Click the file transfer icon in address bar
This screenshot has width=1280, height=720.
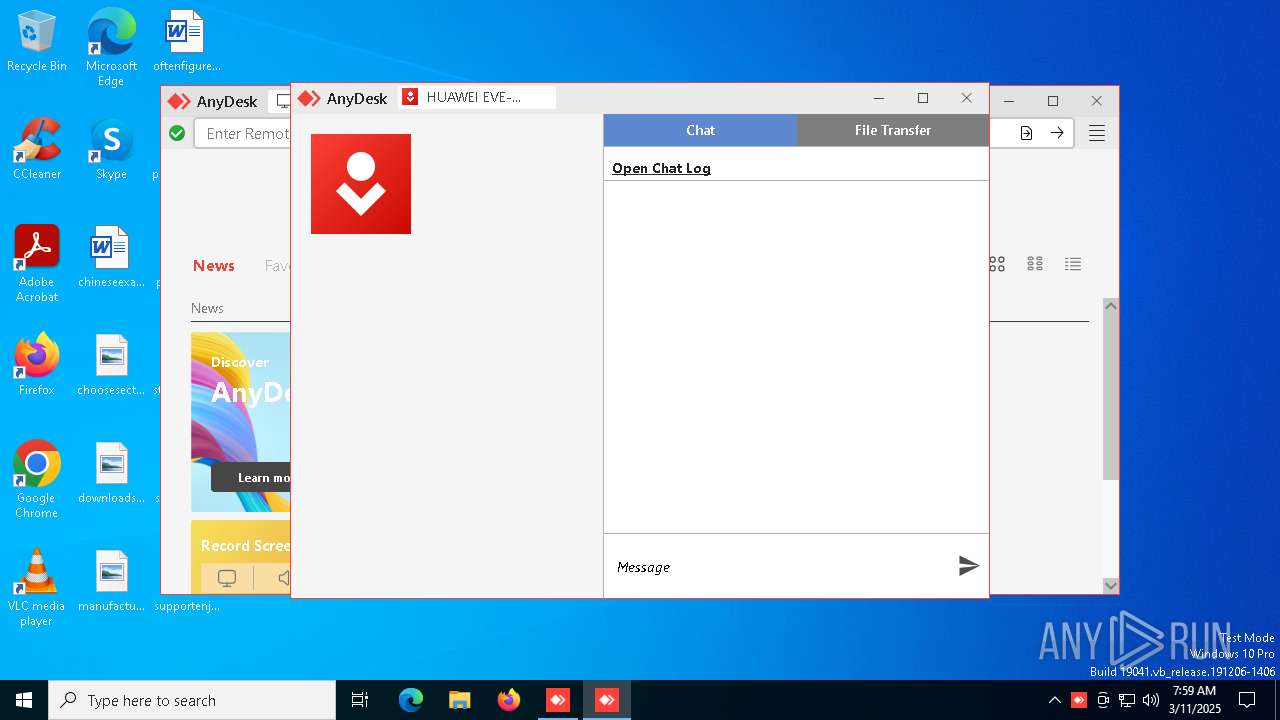tap(1026, 133)
